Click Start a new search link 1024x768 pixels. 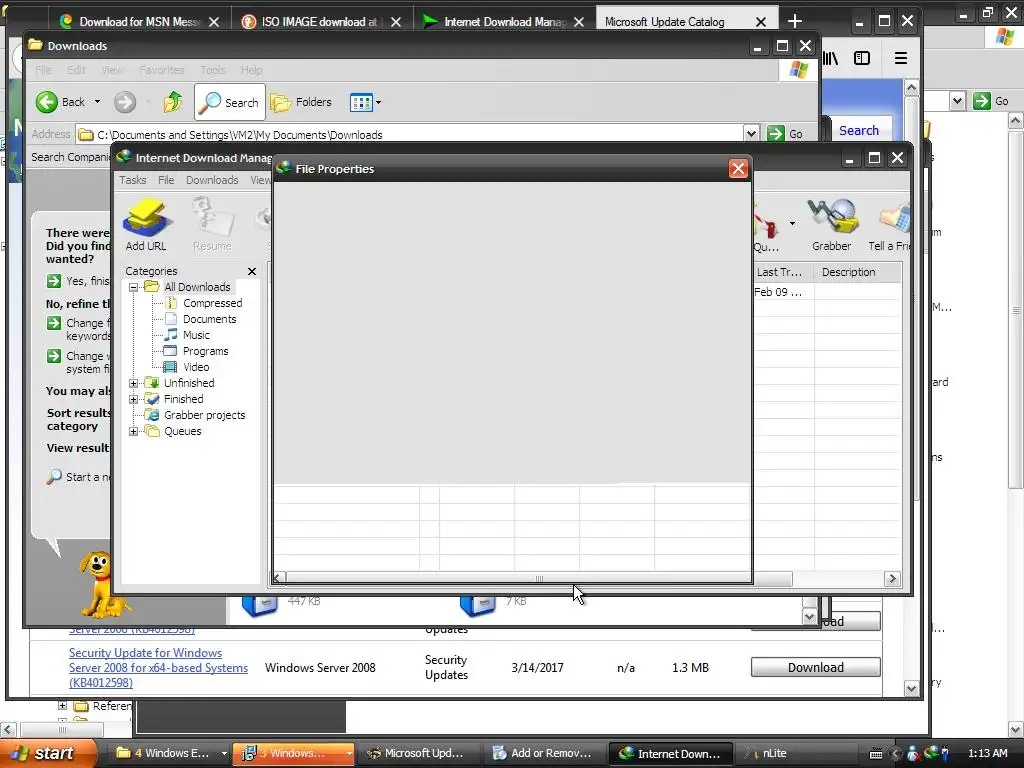[78, 477]
